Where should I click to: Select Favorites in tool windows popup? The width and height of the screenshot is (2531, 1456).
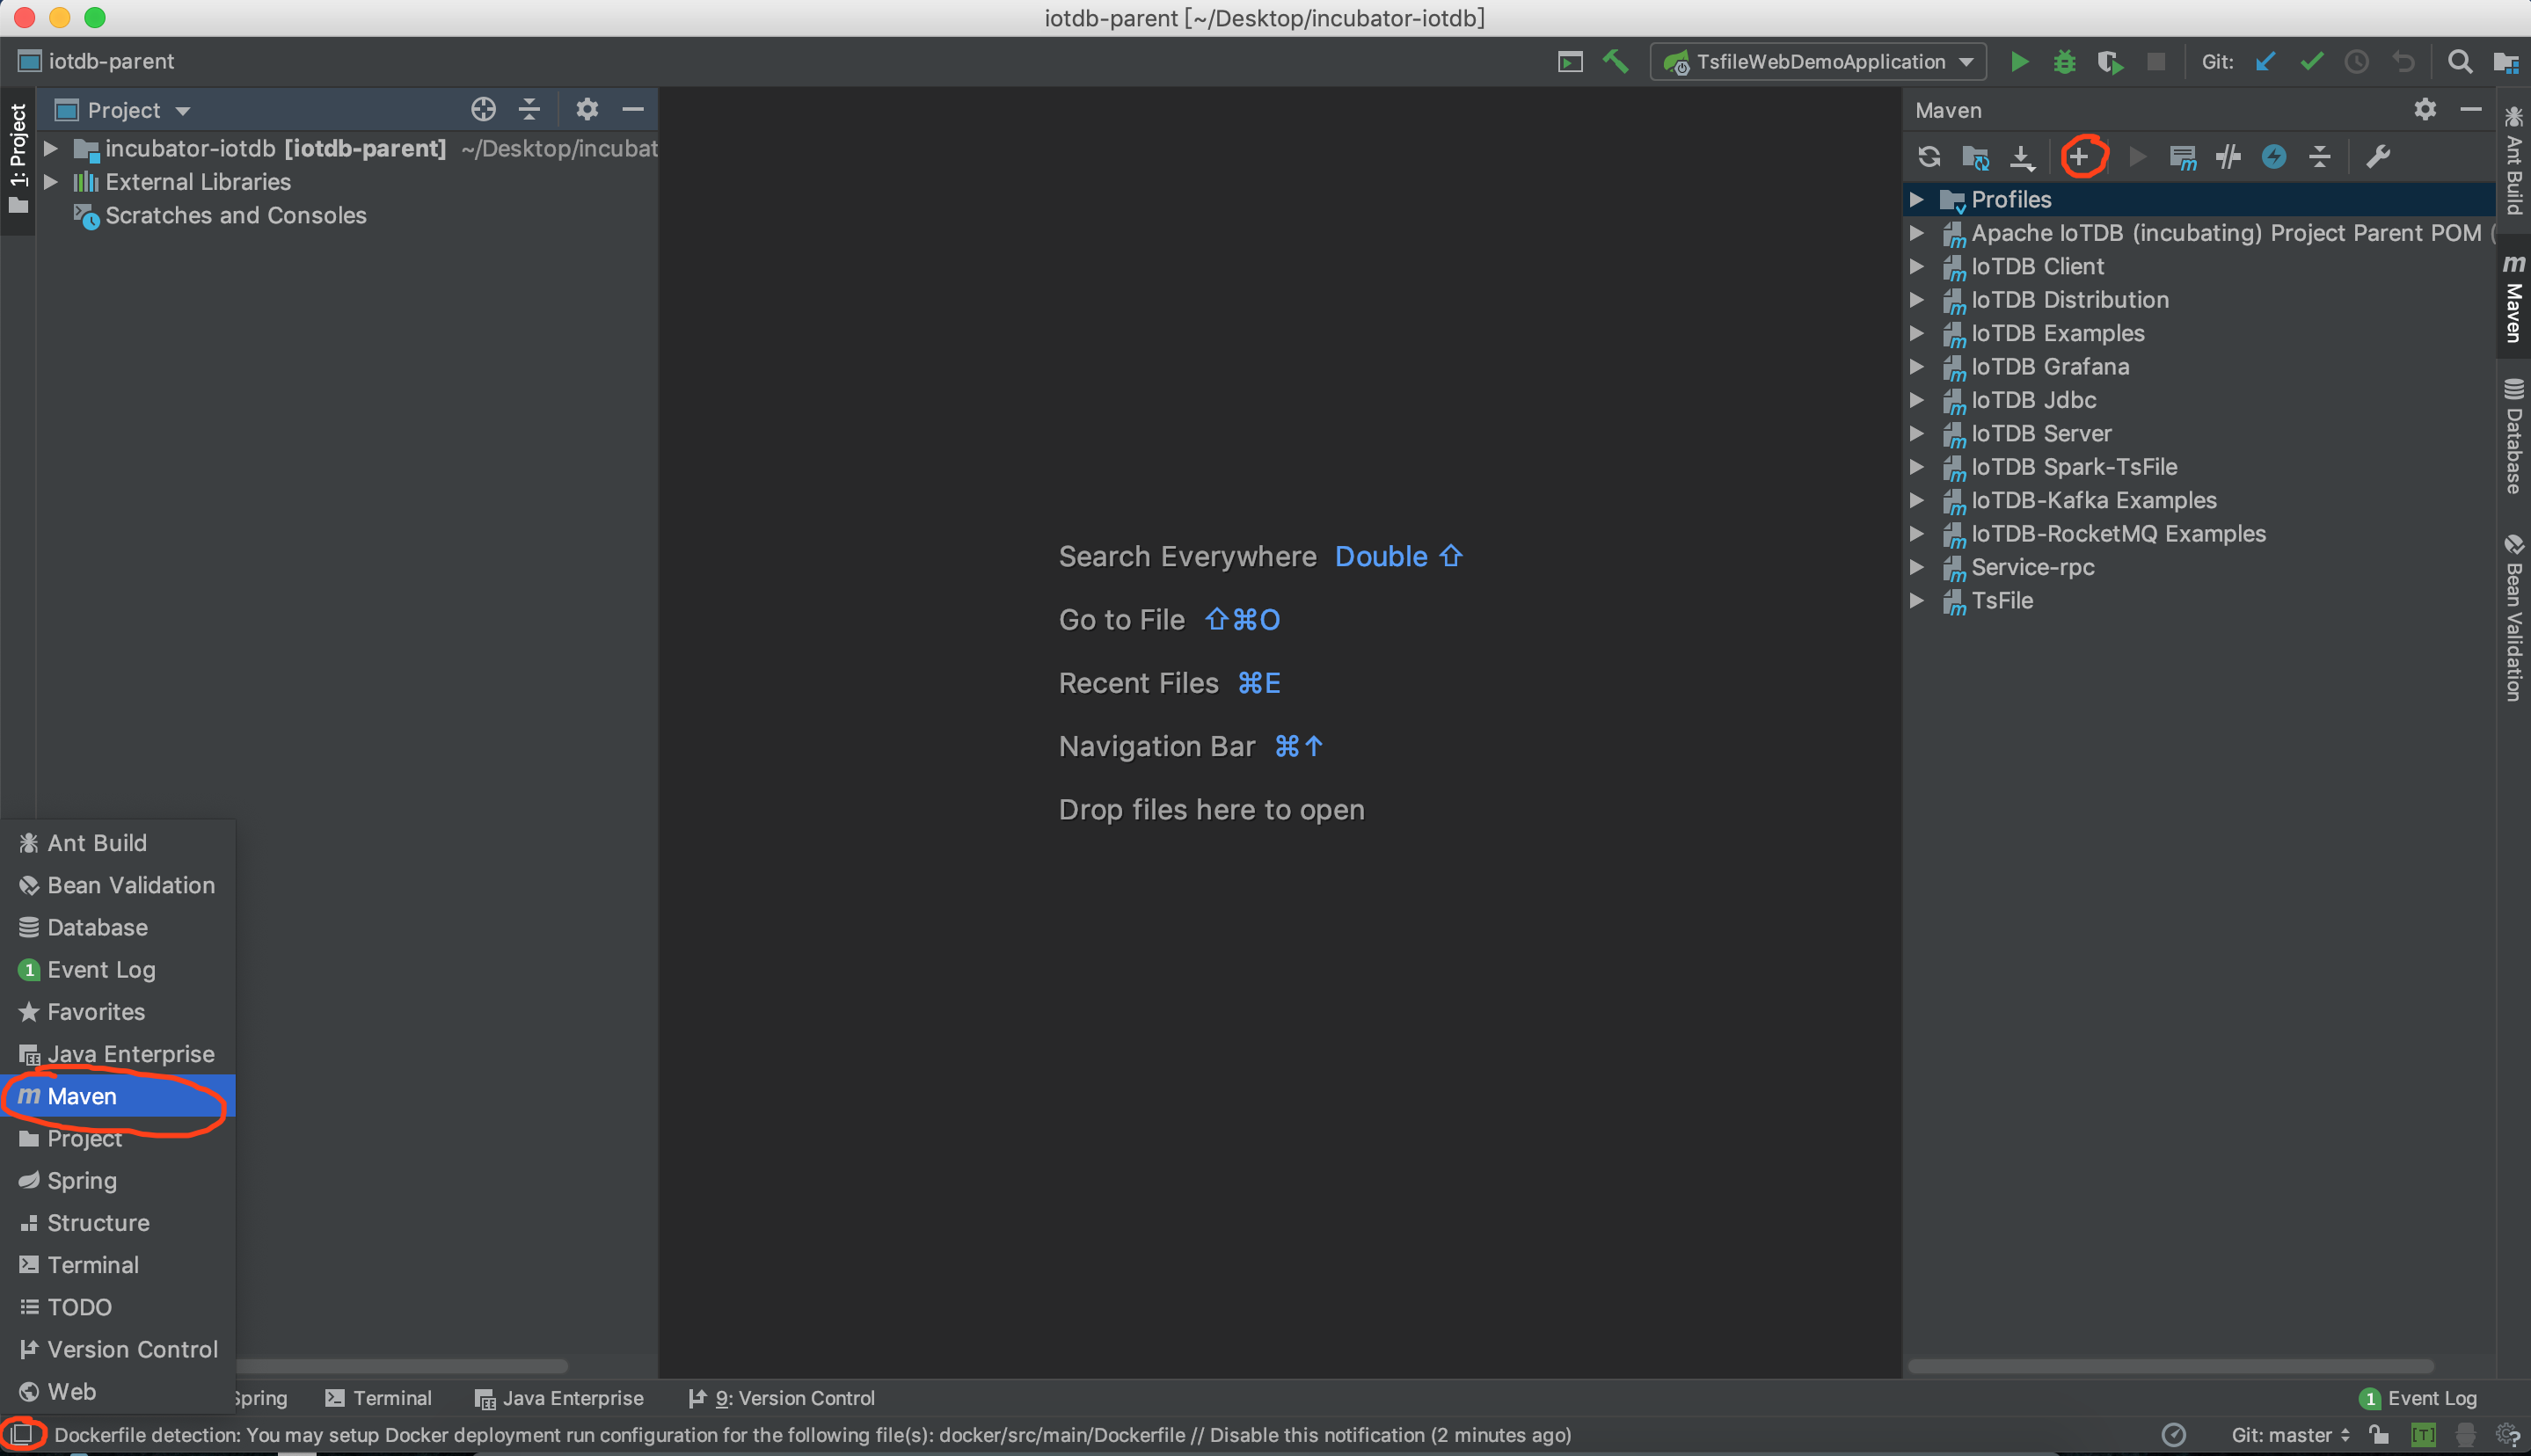click(118, 1012)
